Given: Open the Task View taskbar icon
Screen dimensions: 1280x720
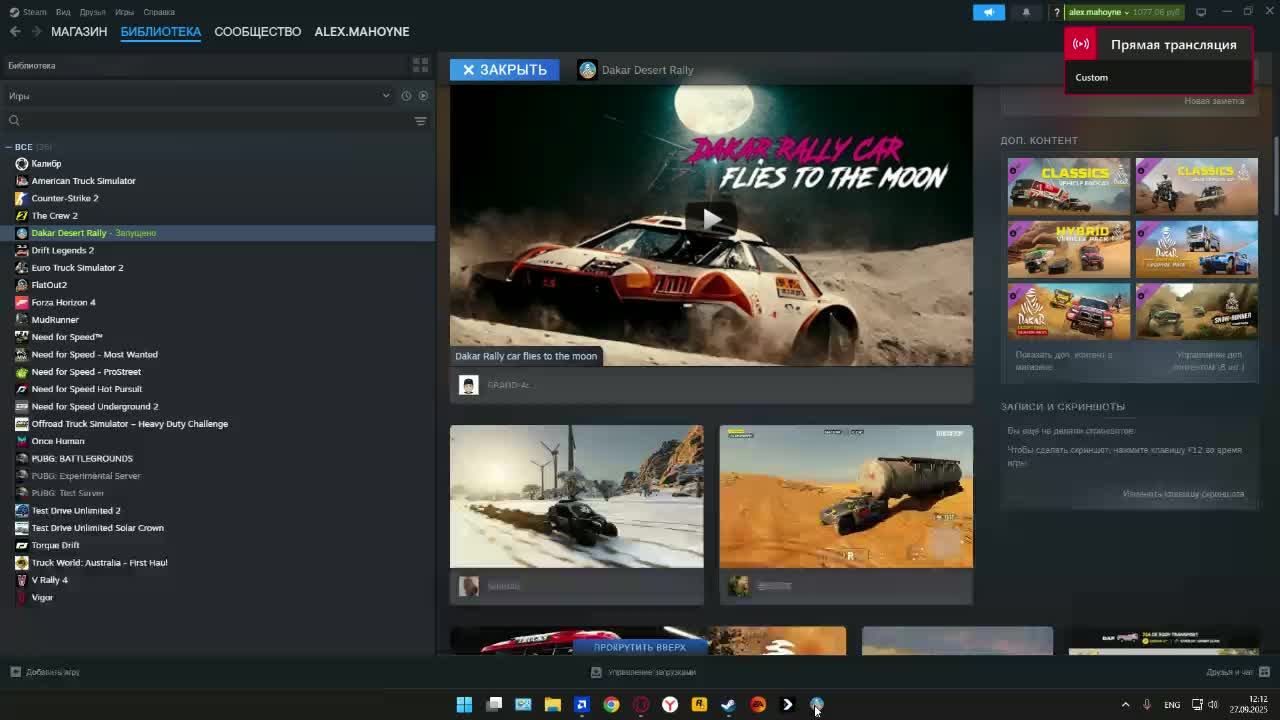Looking at the screenshot, I should tap(494, 705).
